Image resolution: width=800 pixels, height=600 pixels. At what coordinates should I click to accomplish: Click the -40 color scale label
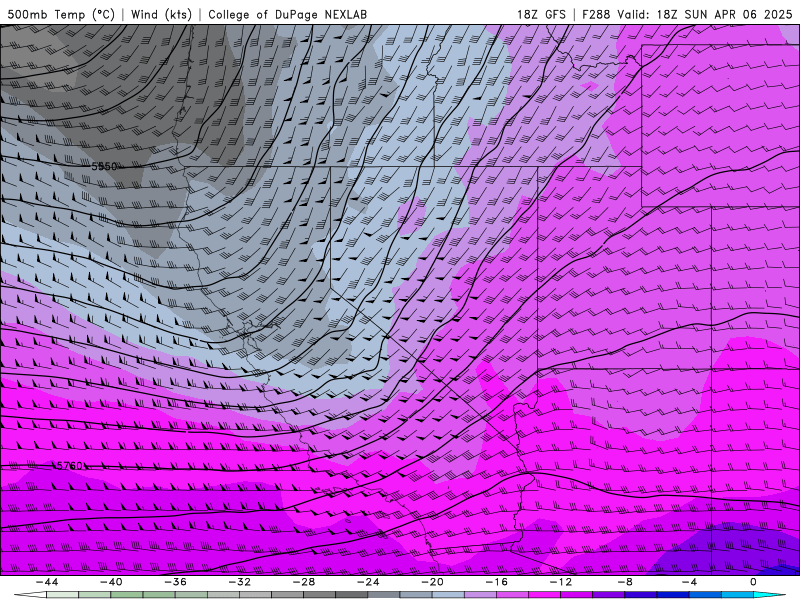point(111,582)
